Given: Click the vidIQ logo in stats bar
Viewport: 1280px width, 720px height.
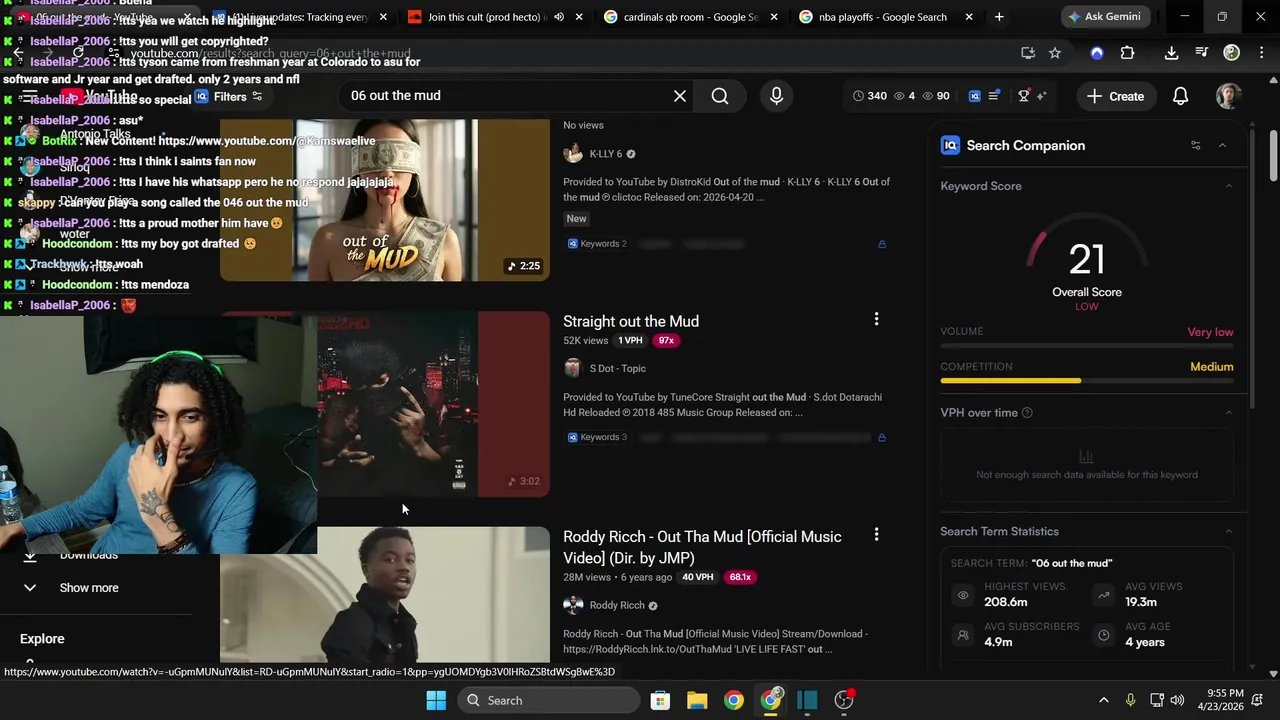Looking at the screenshot, I should (x=974, y=96).
